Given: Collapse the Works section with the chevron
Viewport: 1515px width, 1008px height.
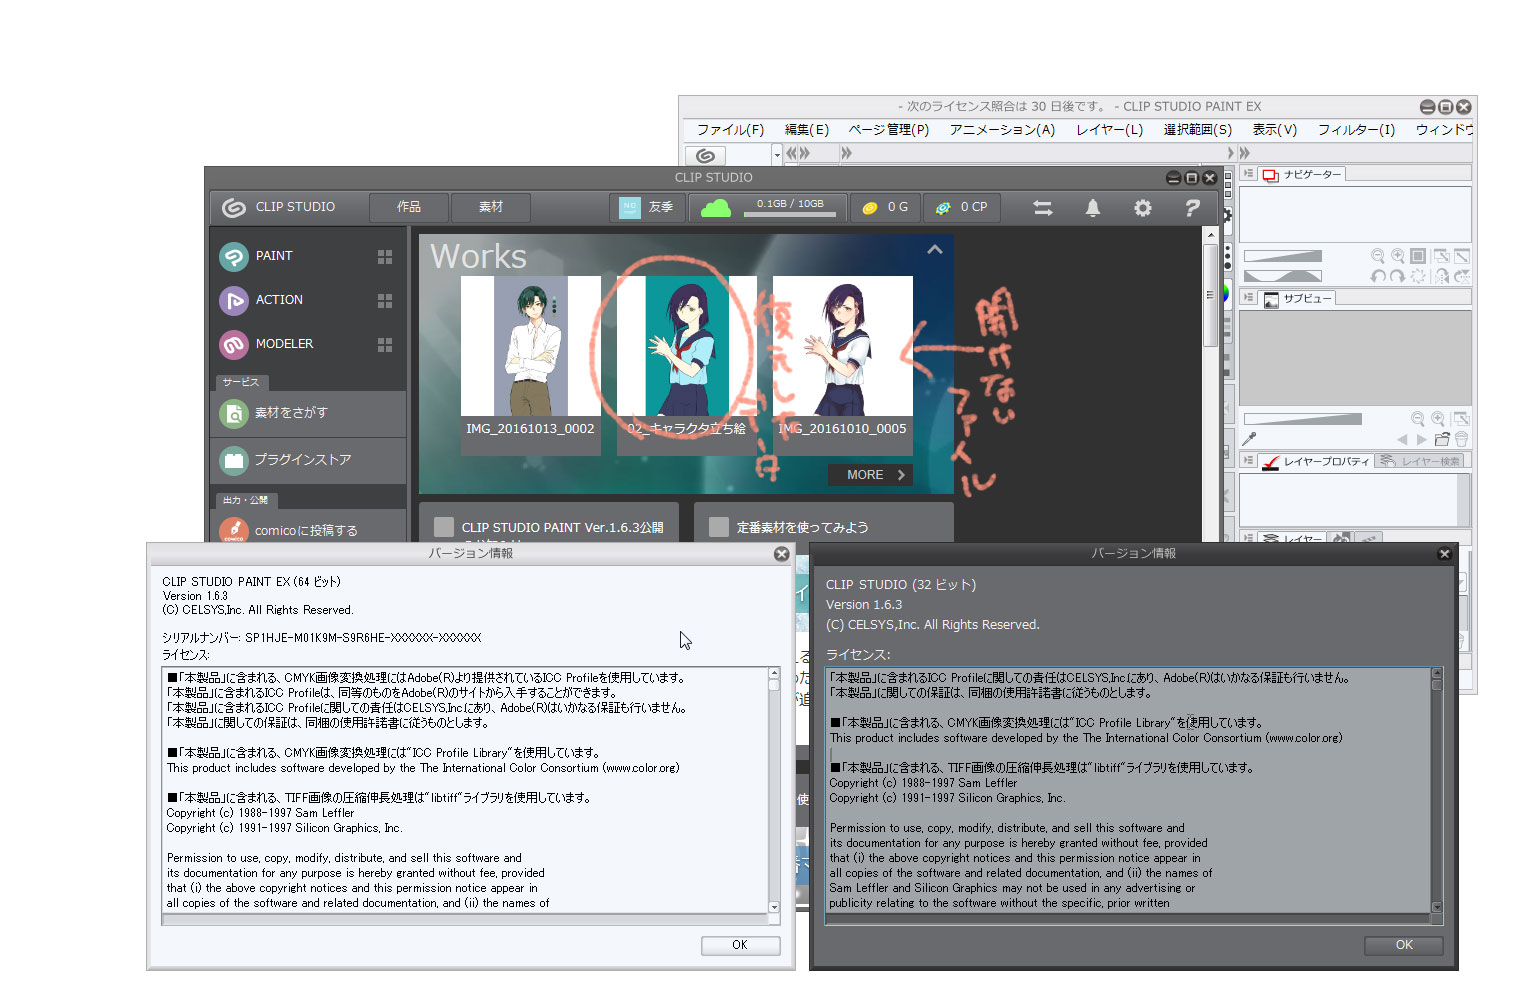Looking at the screenshot, I should pyautogui.click(x=935, y=250).
